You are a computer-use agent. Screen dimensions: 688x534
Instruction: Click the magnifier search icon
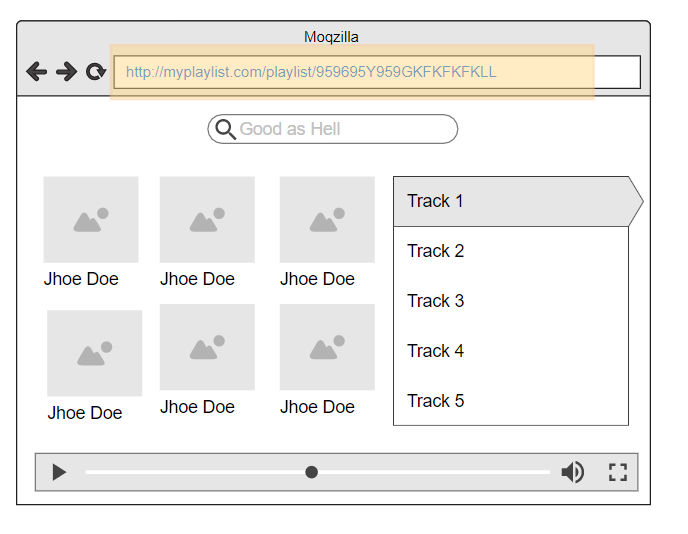click(x=226, y=129)
